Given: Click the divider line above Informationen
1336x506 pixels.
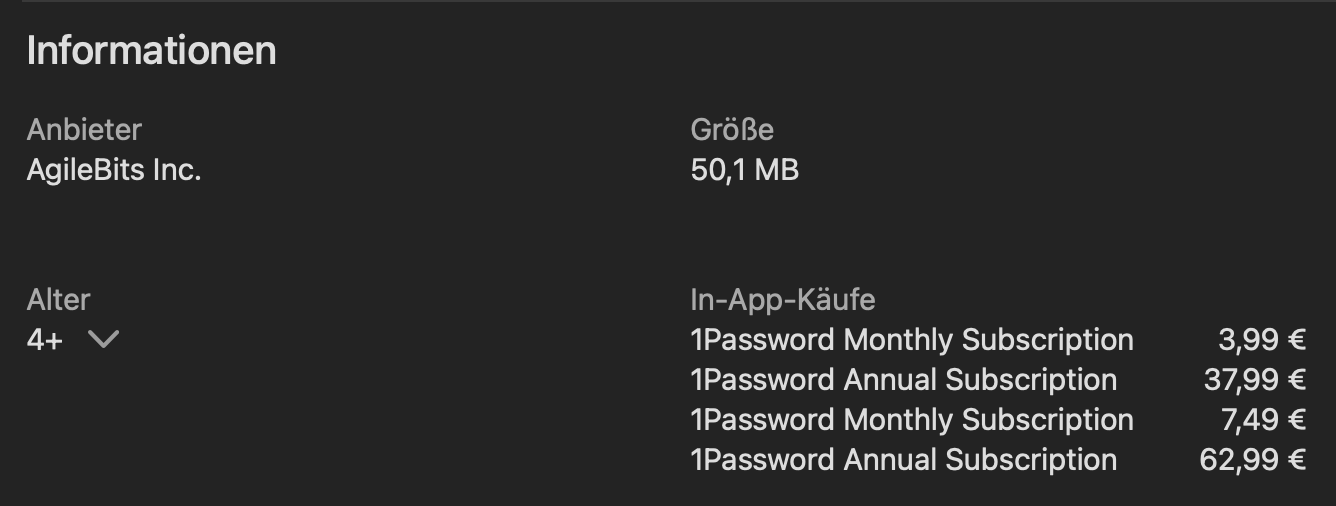Looking at the screenshot, I should [x=668, y=2].
